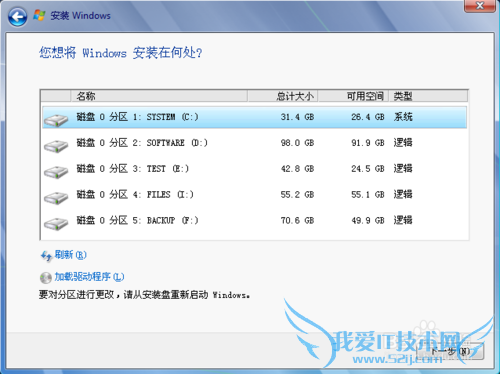Sort by the 名称 column header
Viewport: 500px width, 374px height.
point(159,96)
